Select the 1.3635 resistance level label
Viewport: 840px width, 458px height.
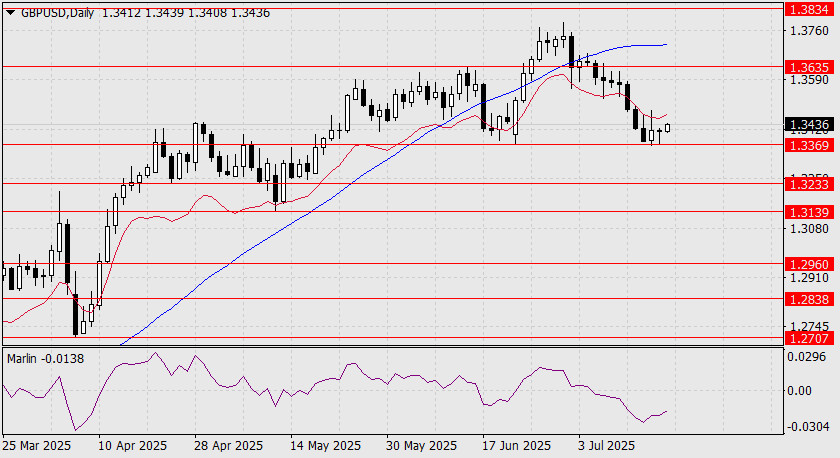coord(809,67)
